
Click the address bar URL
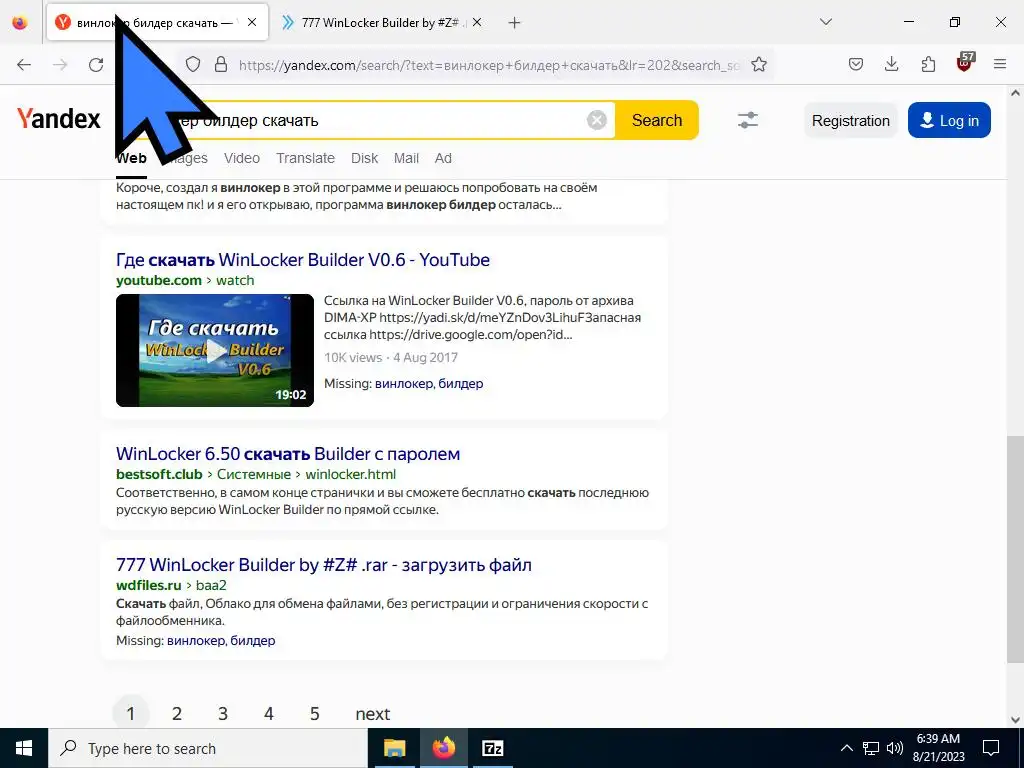489,65
